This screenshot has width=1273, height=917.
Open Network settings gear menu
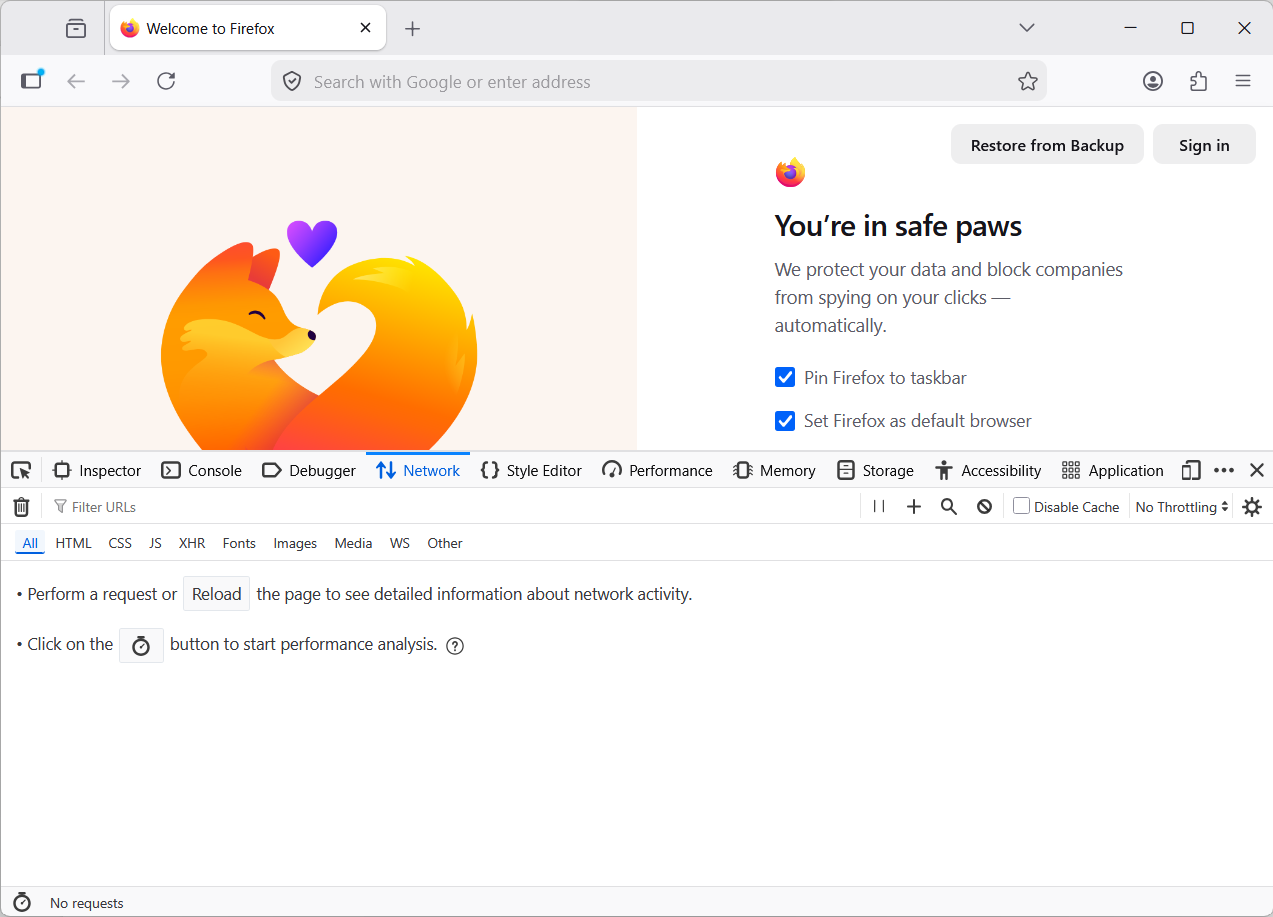point(1252,507)
